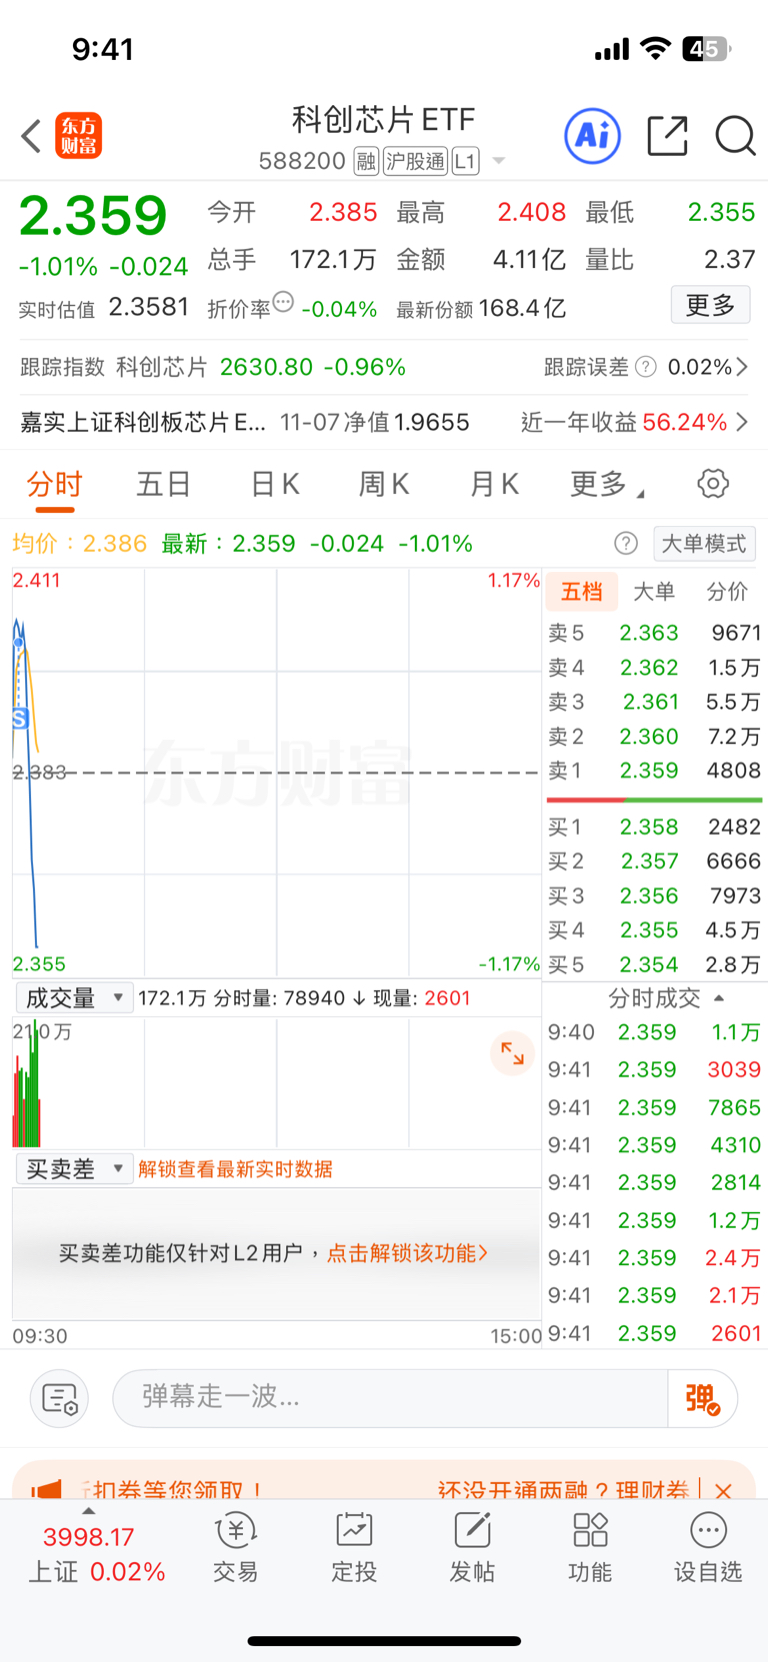Tap the 跟踪误差 question mark icon
Image resolution: width=768 pixels, height=1663 pixels.
tap(646, 367)
